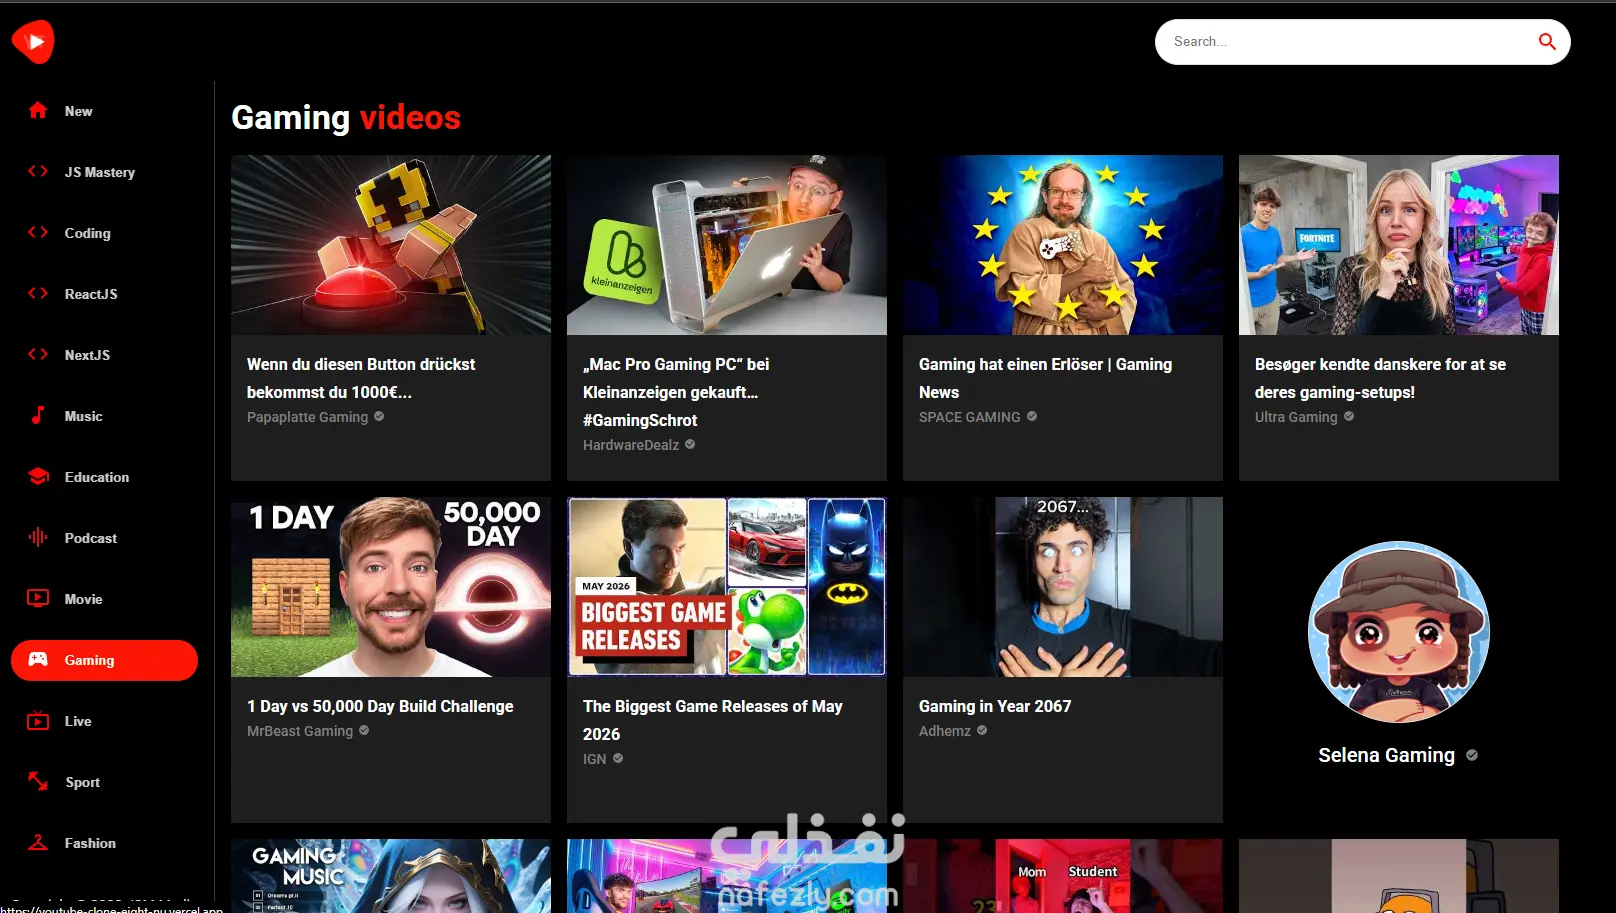Open the HardwareDealz channel link
The height and width of the screenshot is (913, 1616).
(631, 445)
